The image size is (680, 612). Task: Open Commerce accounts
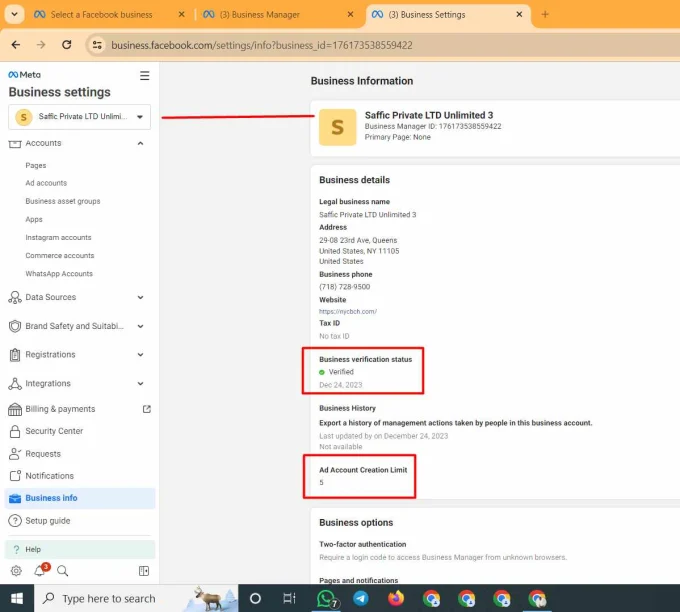59,255
